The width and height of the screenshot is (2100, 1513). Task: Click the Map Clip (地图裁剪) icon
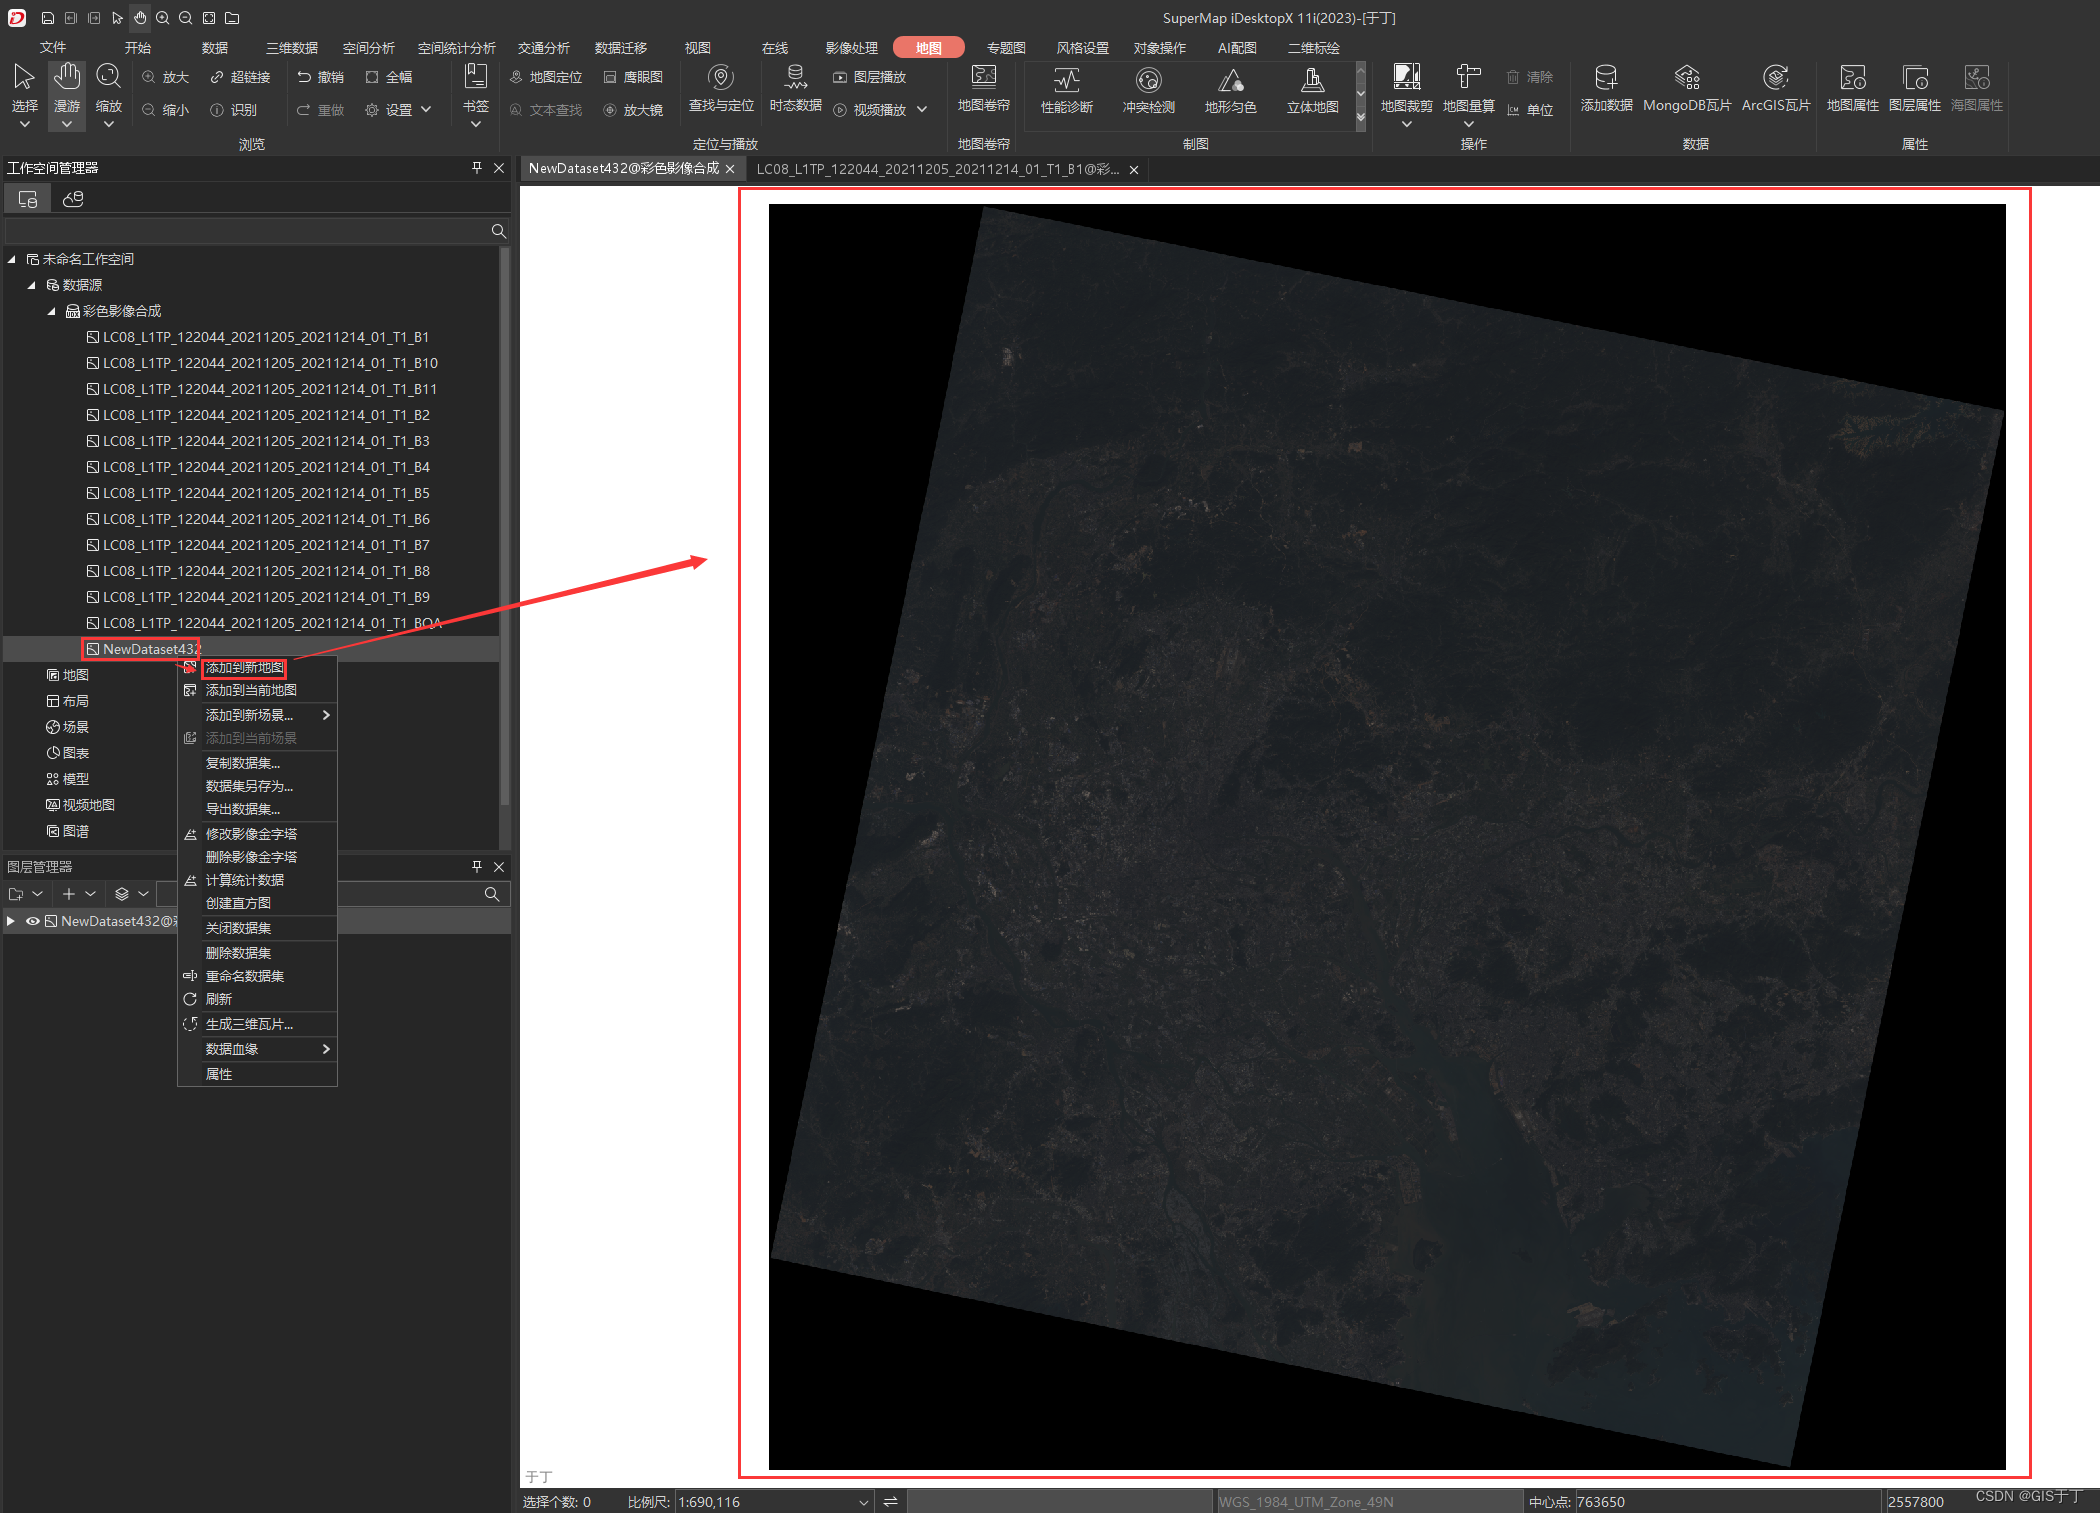(1406, 78)
